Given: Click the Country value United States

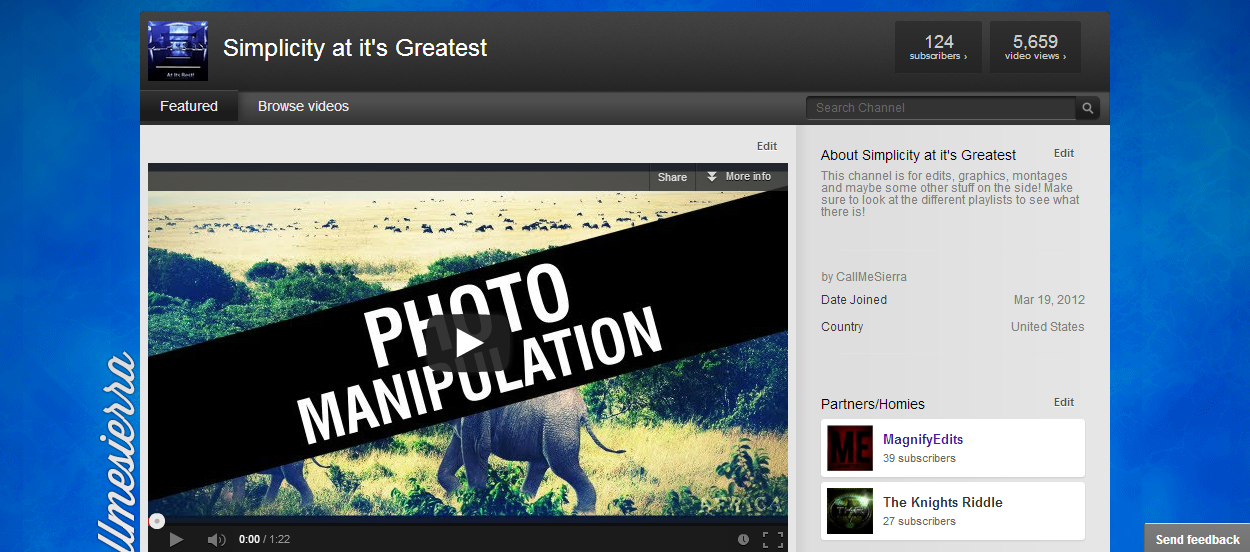Looking at the screenshot, I should 1048,327.
